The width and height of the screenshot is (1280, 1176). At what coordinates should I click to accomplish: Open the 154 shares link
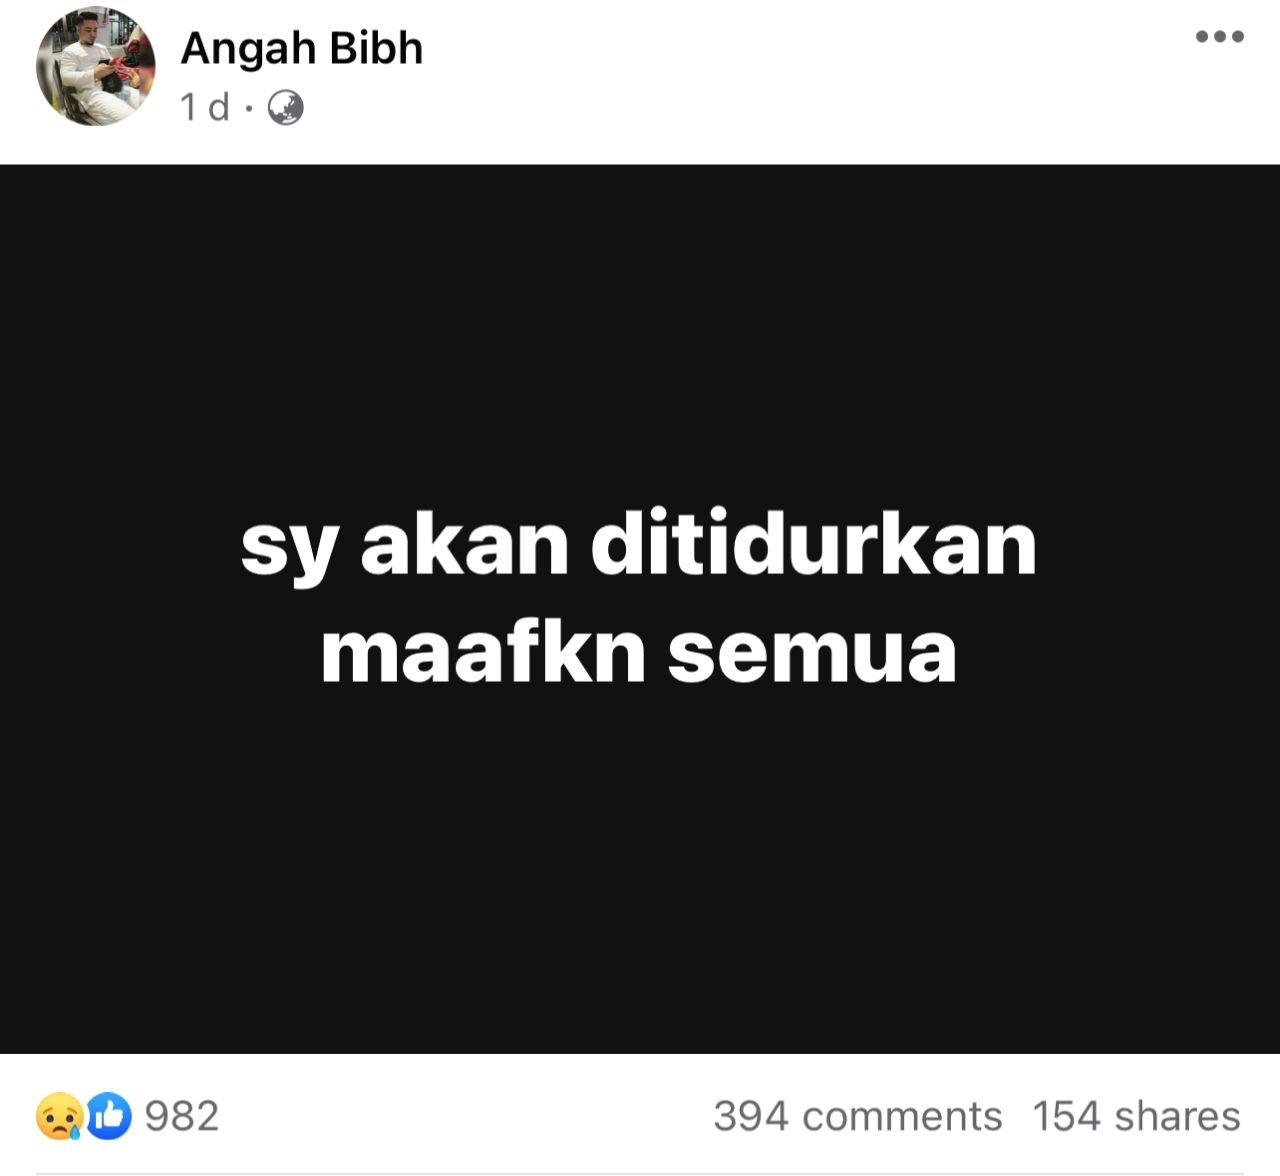point(1136,1116)
